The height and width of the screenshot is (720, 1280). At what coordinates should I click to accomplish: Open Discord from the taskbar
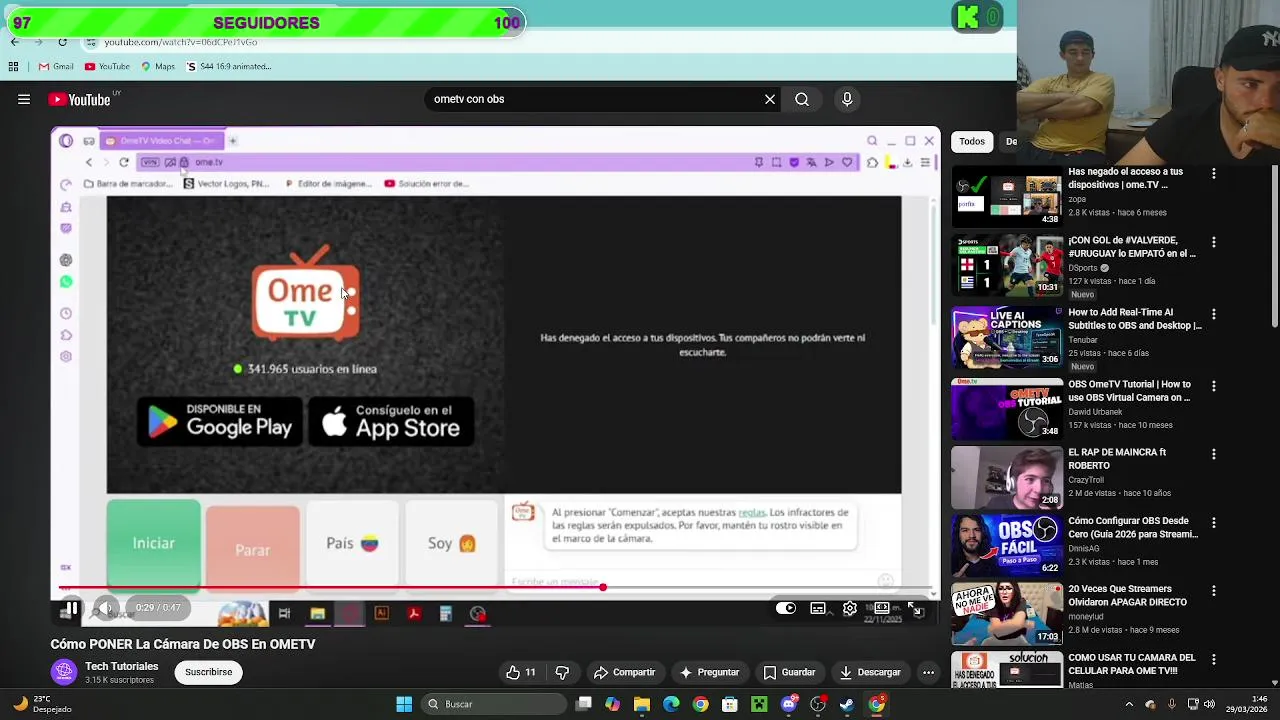[x=789, y=704]
